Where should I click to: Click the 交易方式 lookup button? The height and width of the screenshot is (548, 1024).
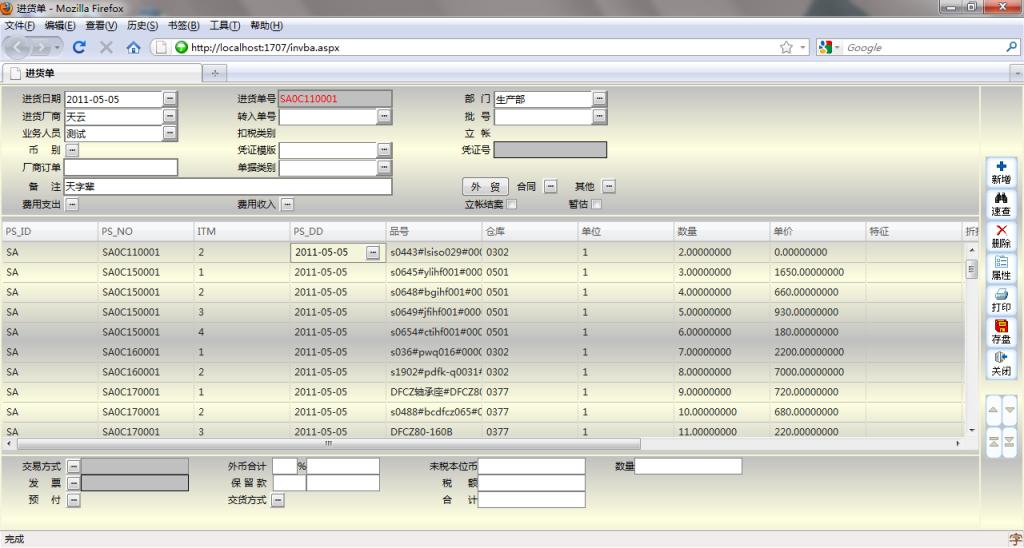tap(74, 466)
